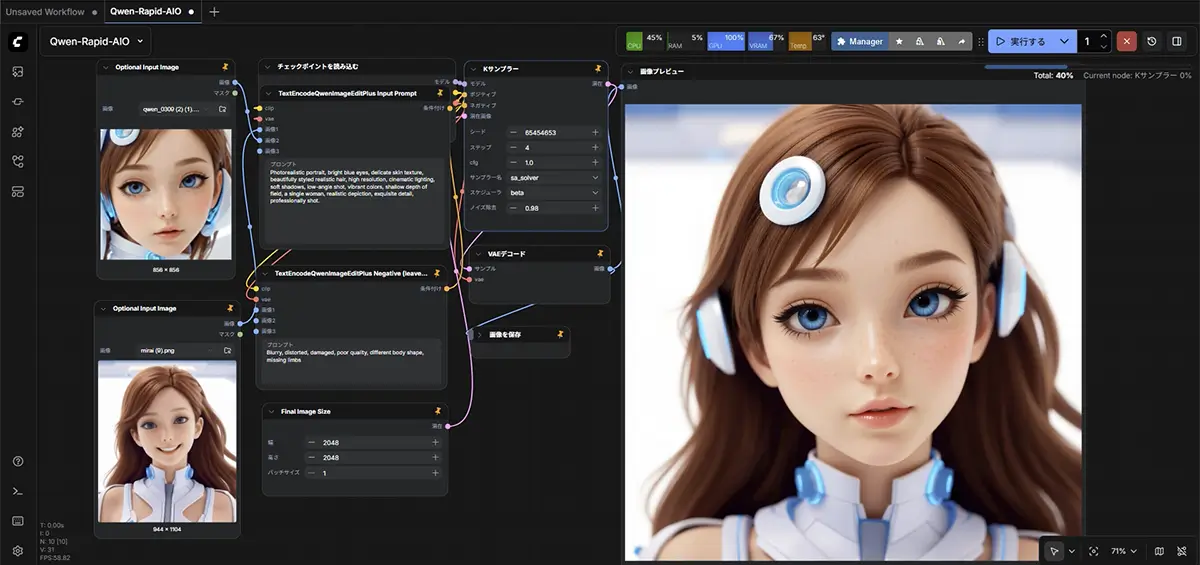Open the keyboard shortcuts icon in the sidebar
The width and height of the screenshot is (1200, 565).
click(x=17, y=521)
